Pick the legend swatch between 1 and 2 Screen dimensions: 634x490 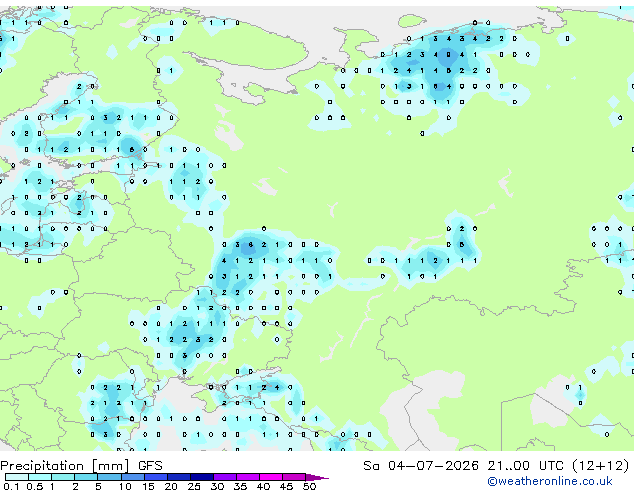tap(63, 477)
